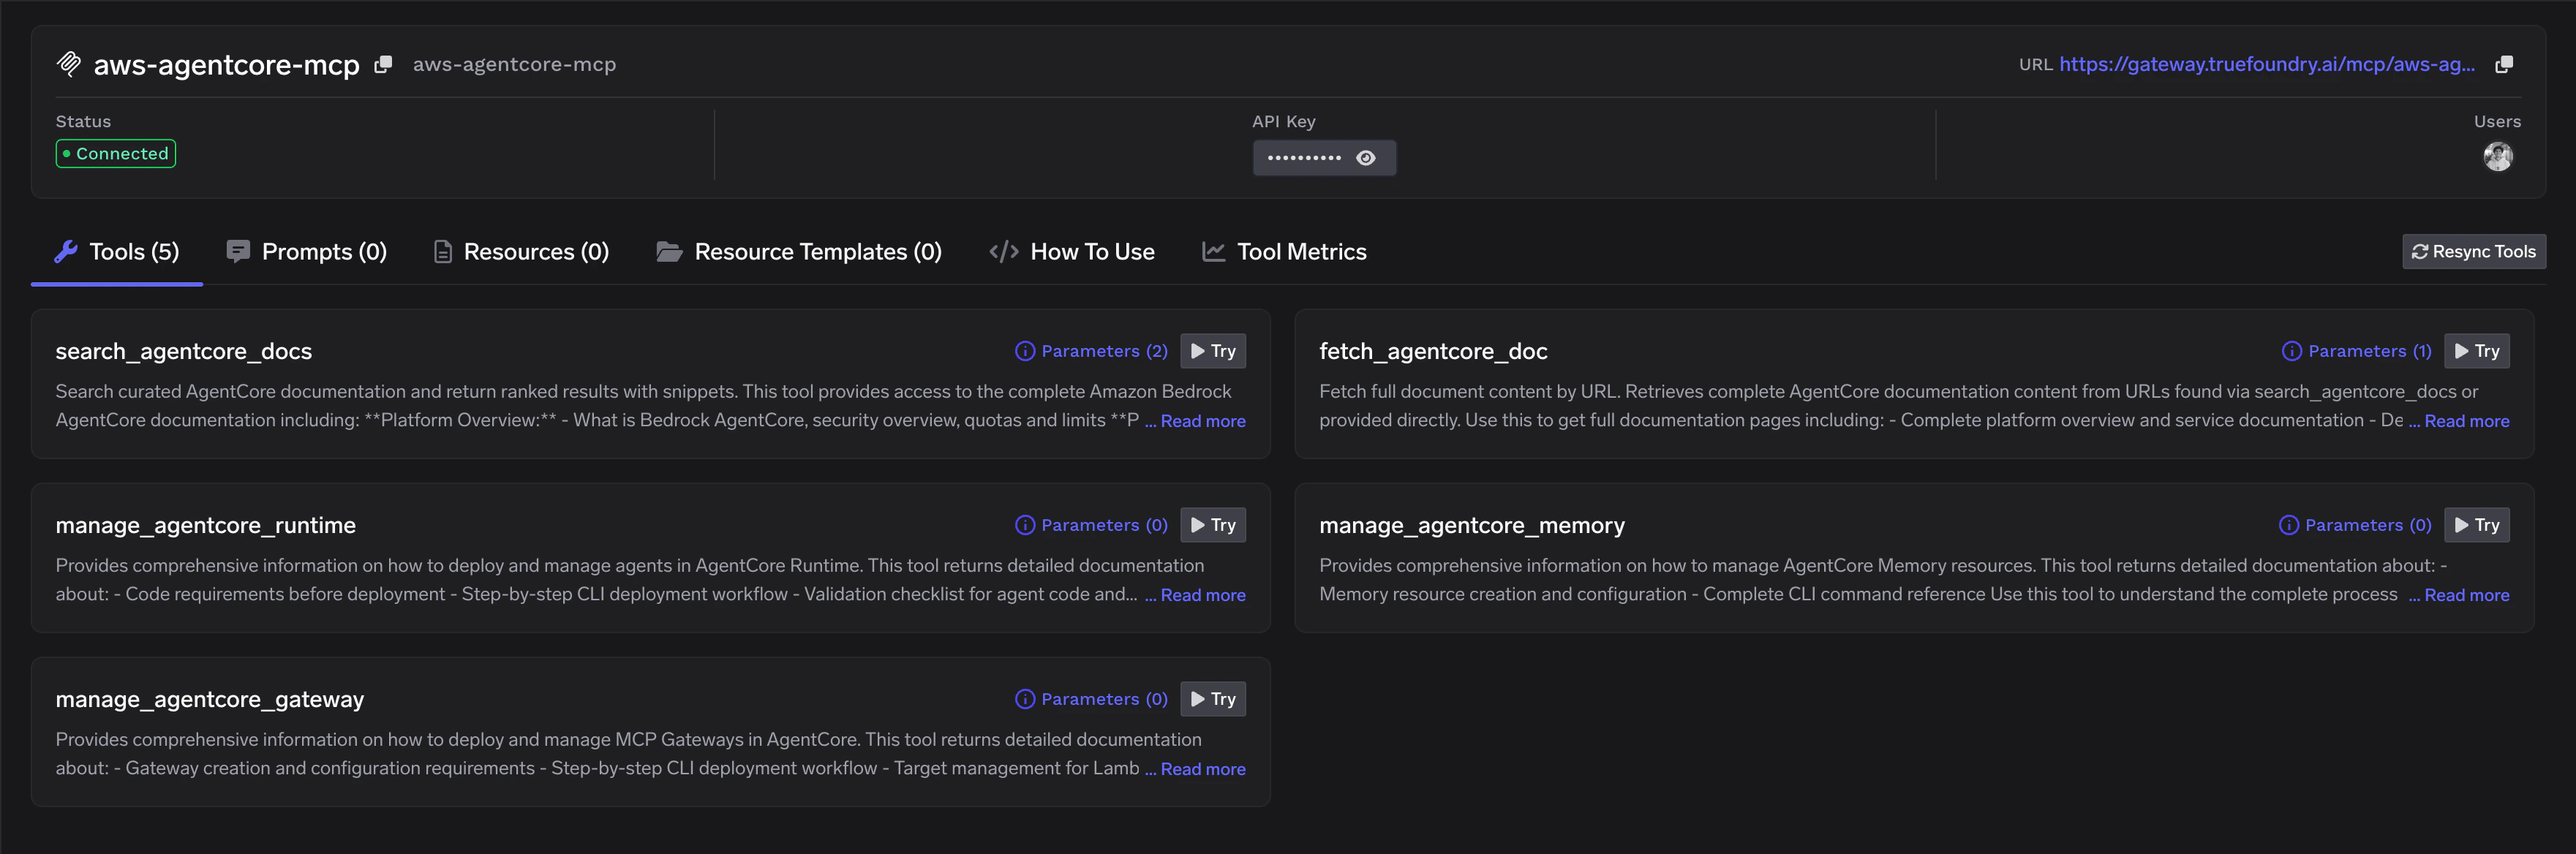The image size is (2576, 854).
Task: Open the Resources (0) tab
Action: click(521, 252)
